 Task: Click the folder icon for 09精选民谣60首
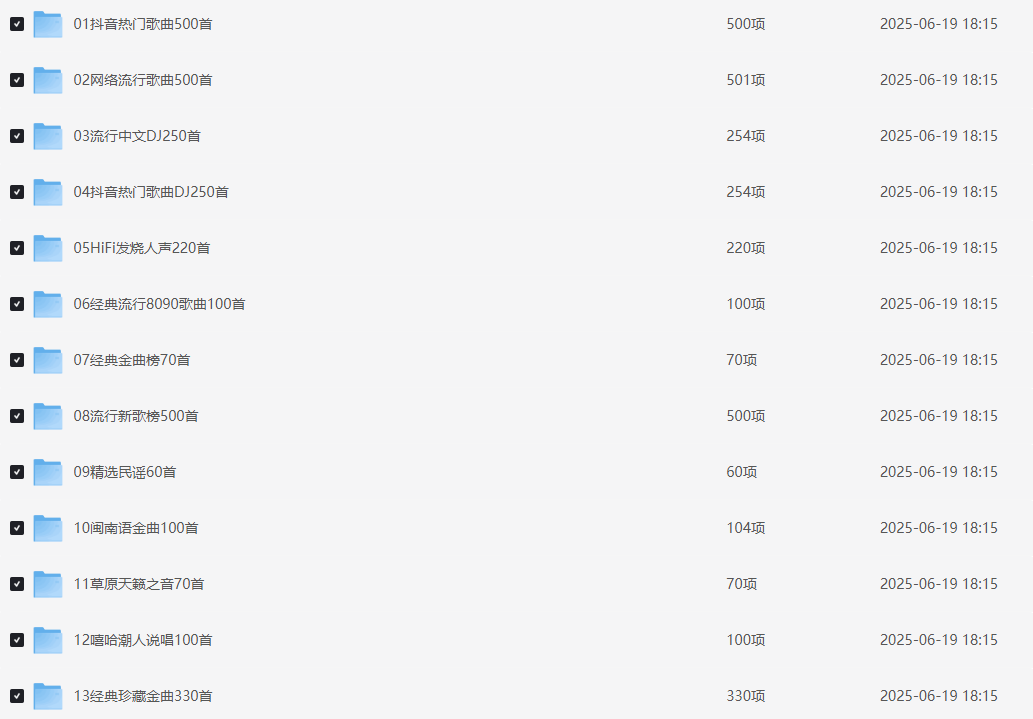click(47, 472)
